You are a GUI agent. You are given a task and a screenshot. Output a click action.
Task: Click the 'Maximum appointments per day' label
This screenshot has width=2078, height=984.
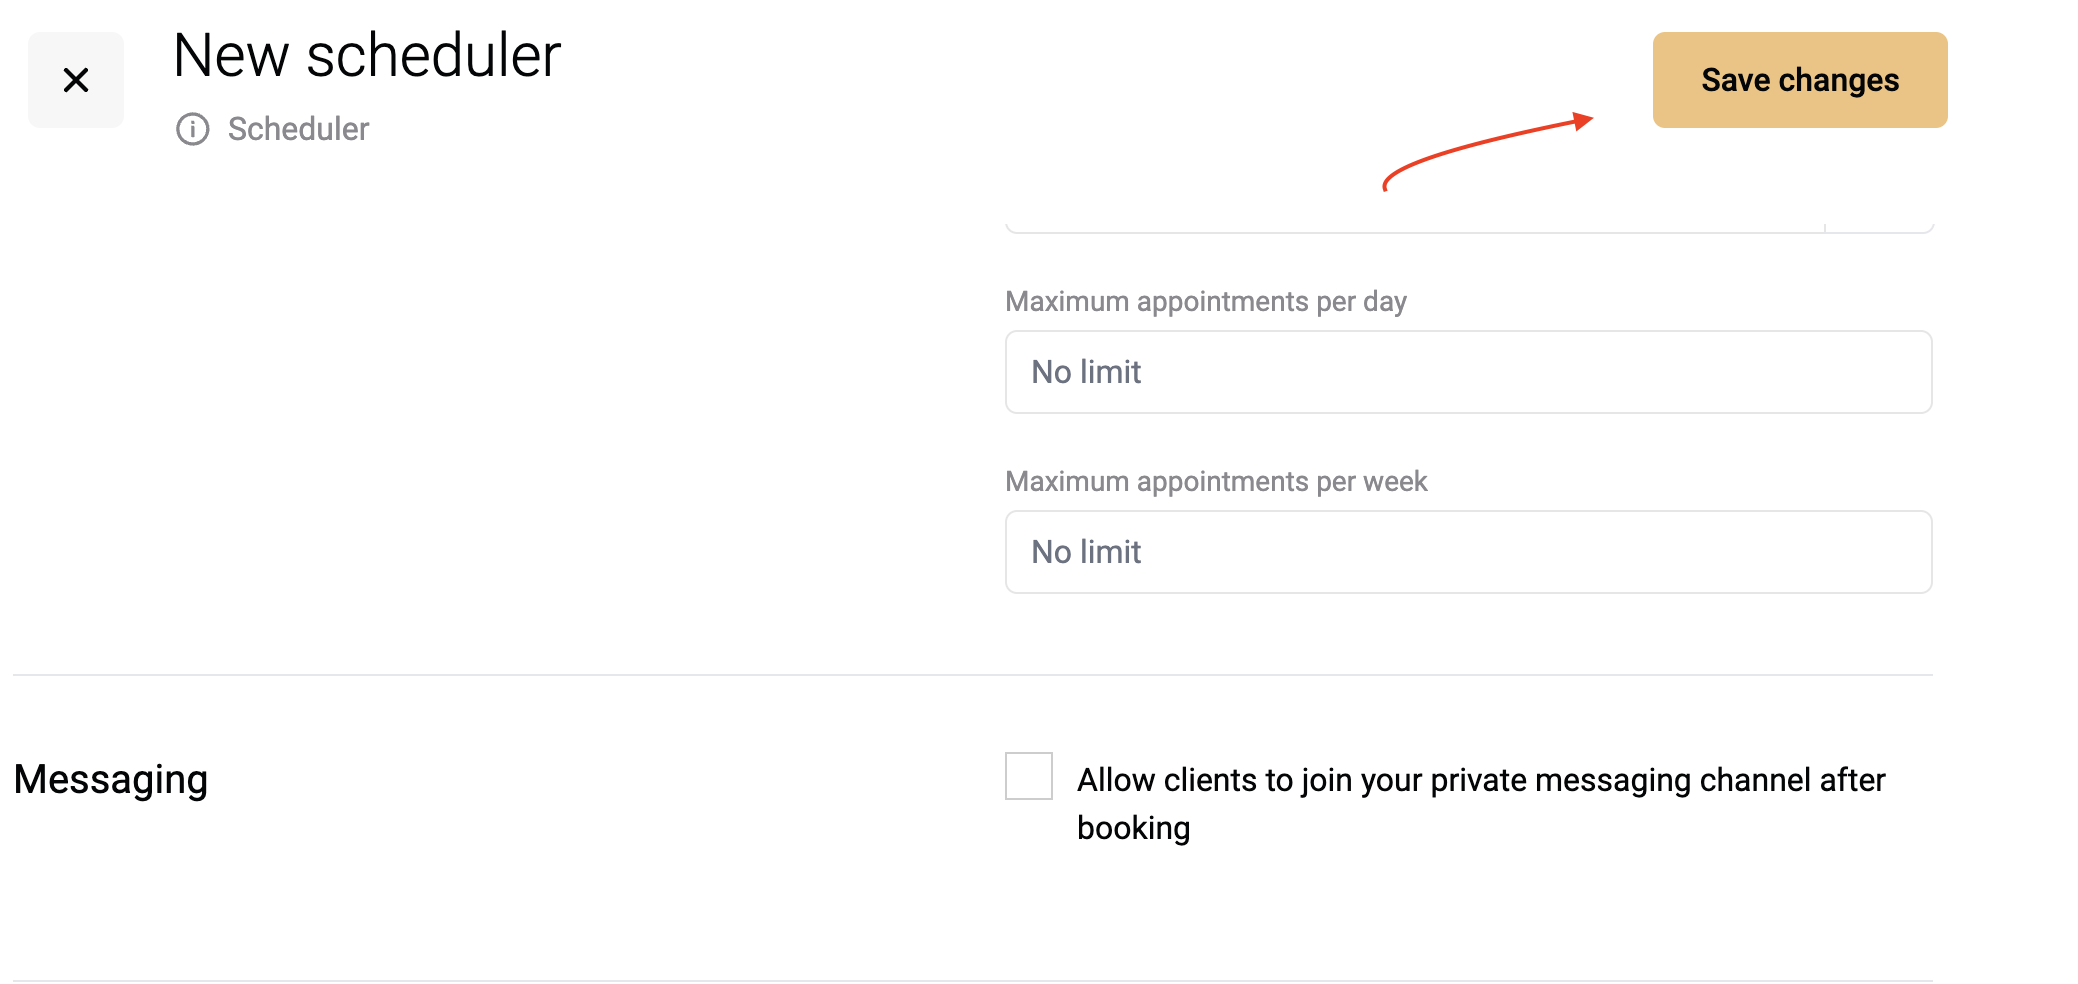pyautogui.click(x=1206, y=301)
